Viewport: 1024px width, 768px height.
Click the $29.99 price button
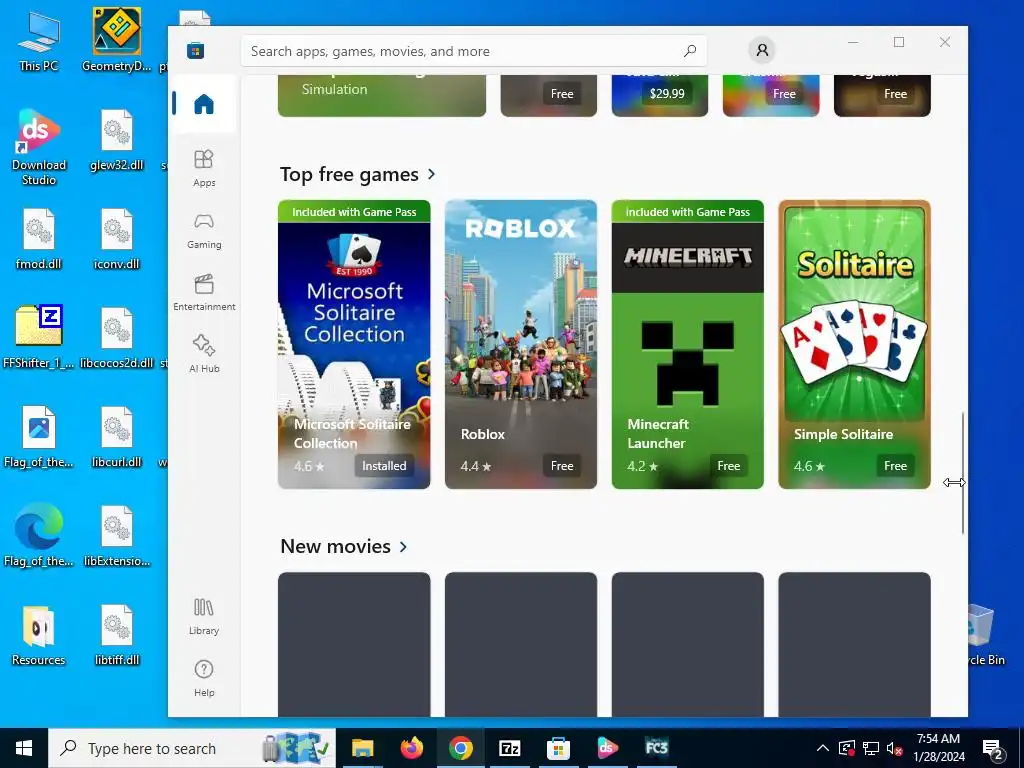tap(667, 93)
